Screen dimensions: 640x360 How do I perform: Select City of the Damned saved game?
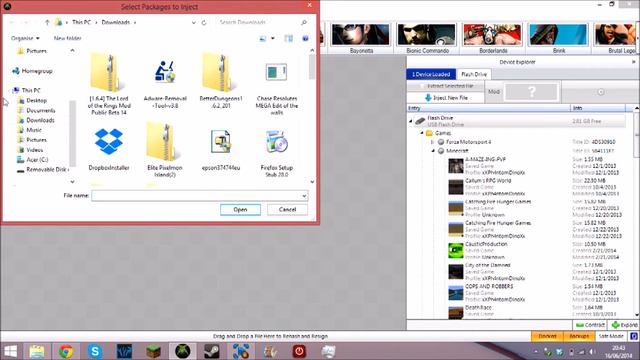537,271
